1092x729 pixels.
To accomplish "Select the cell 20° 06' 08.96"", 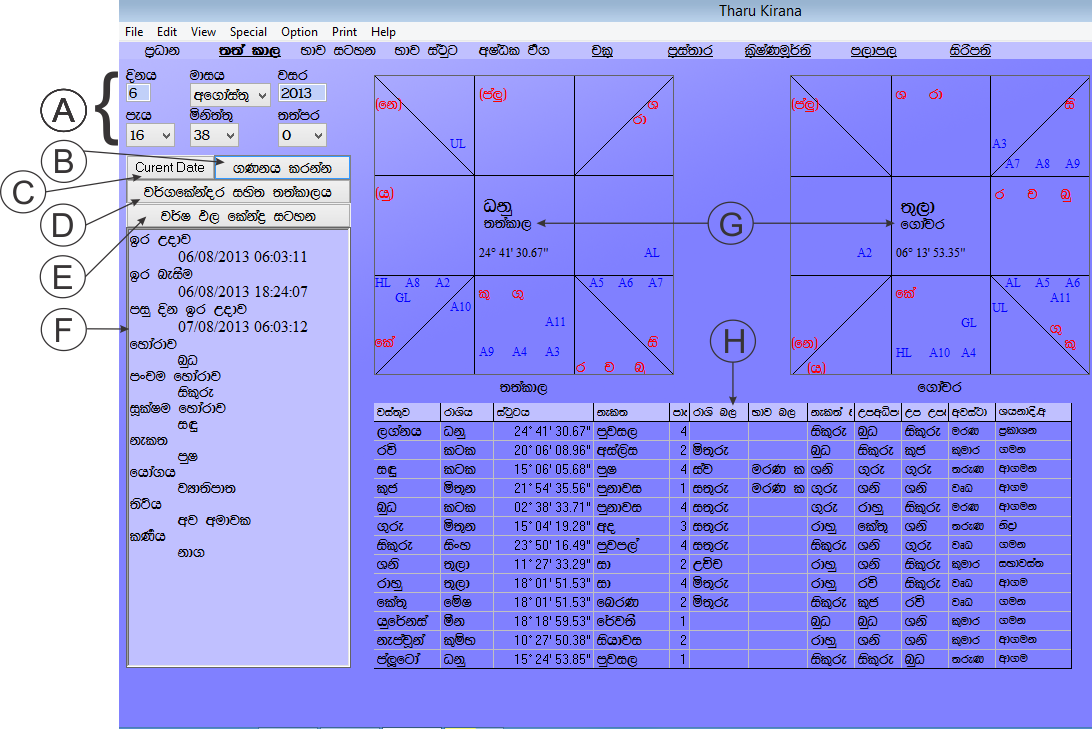I will 543,450.
